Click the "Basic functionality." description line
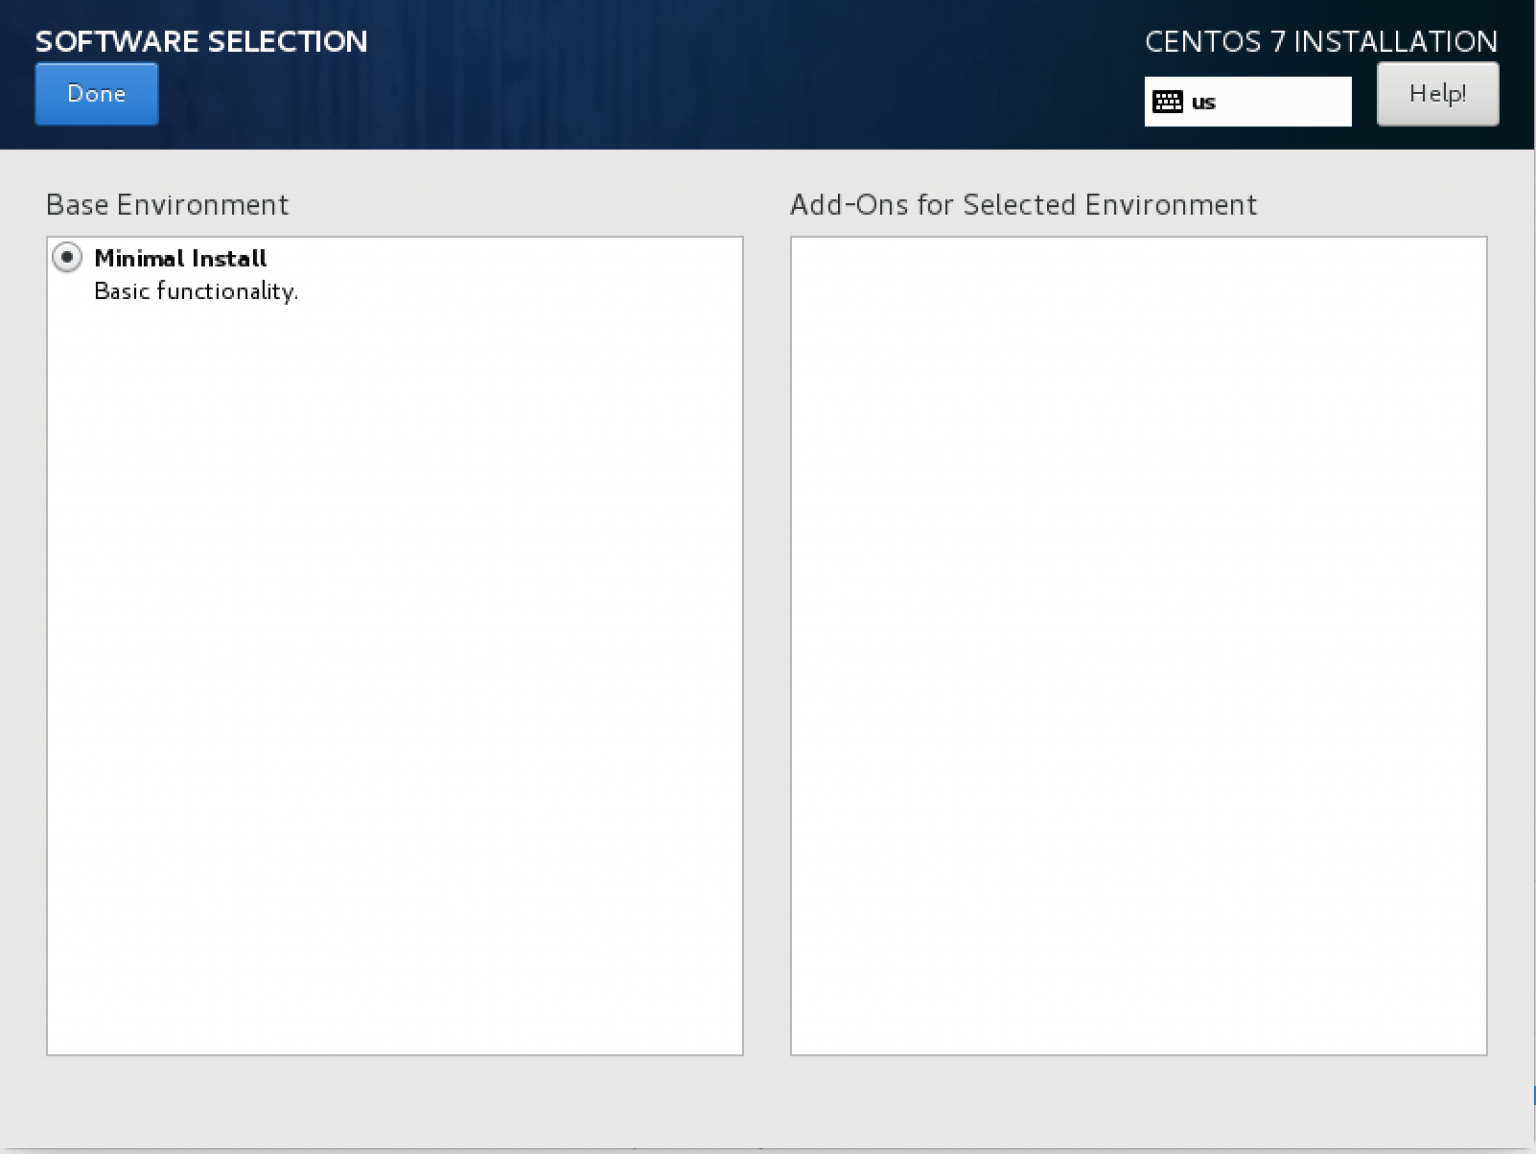Screen dimensions: 1536x1154 (196, 291)
